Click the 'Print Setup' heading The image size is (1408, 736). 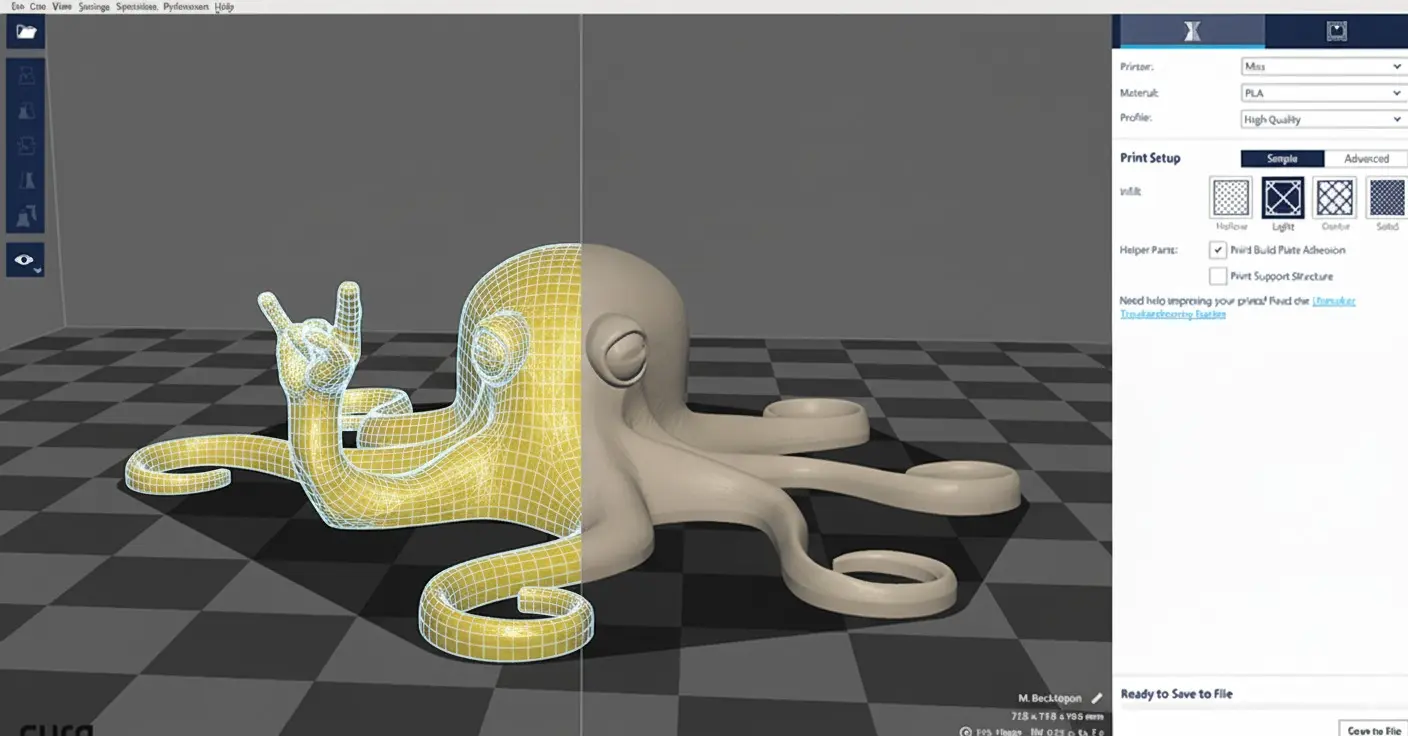click(x=1150, y=158)
